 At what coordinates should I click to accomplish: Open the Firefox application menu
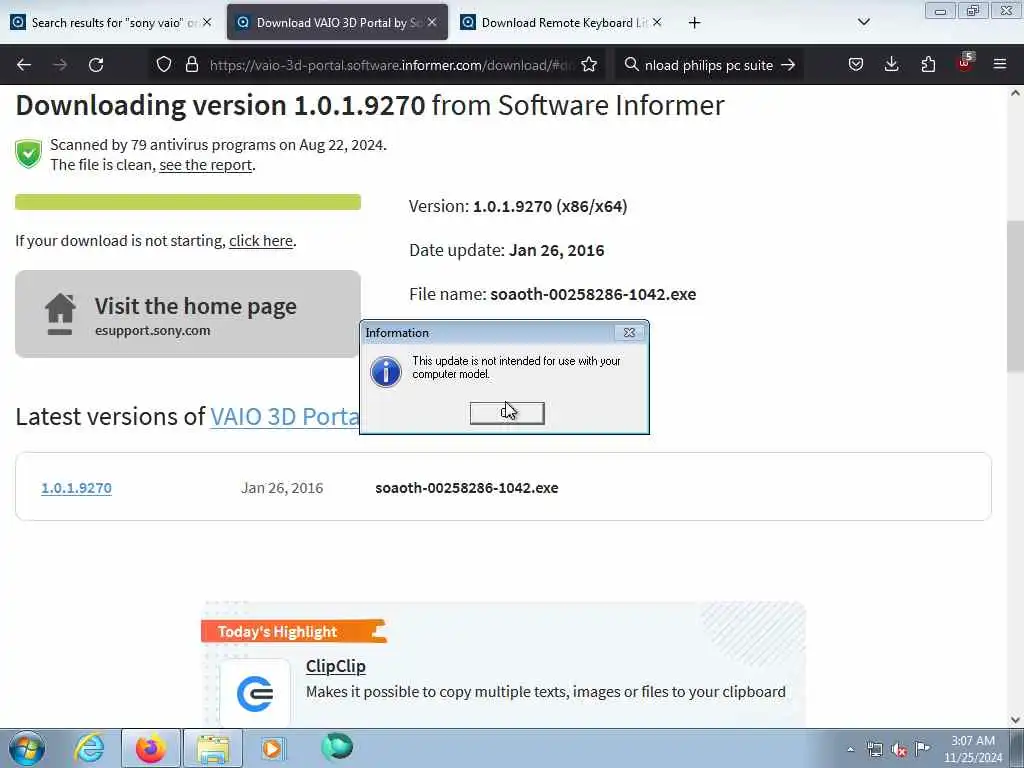point(1000,65)
